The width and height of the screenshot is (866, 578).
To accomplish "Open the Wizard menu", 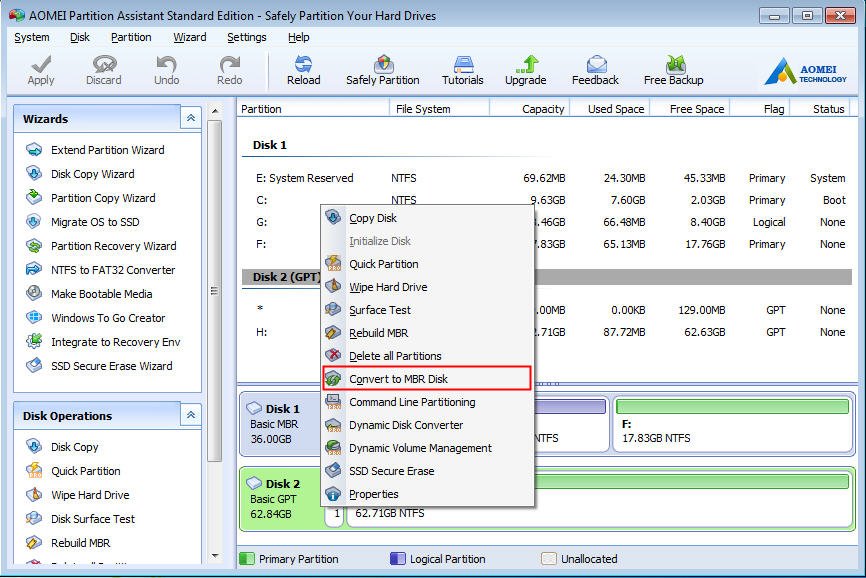I will point(189,37).
